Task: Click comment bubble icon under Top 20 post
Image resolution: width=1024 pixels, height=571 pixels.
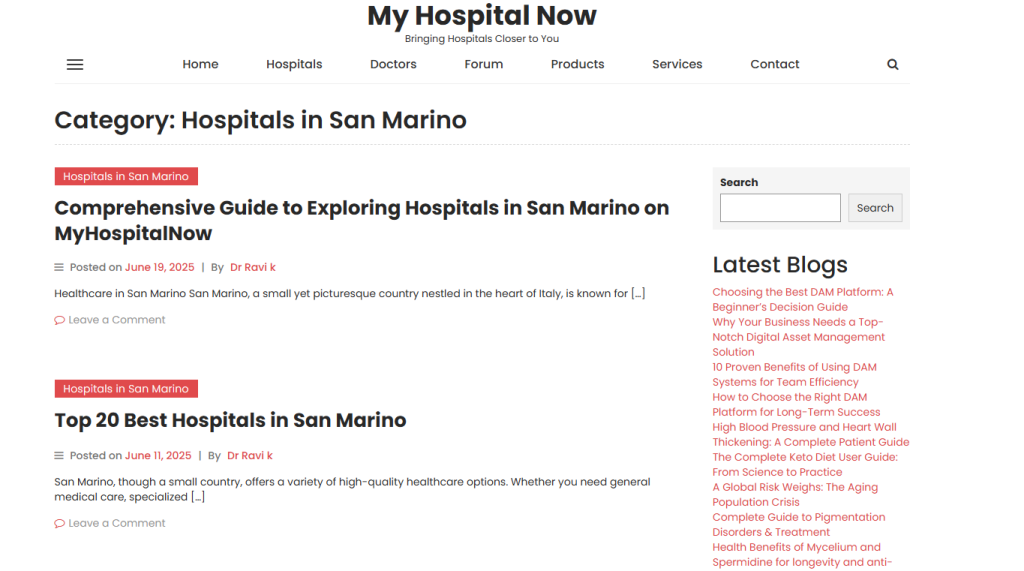Action: coord(59,523)
